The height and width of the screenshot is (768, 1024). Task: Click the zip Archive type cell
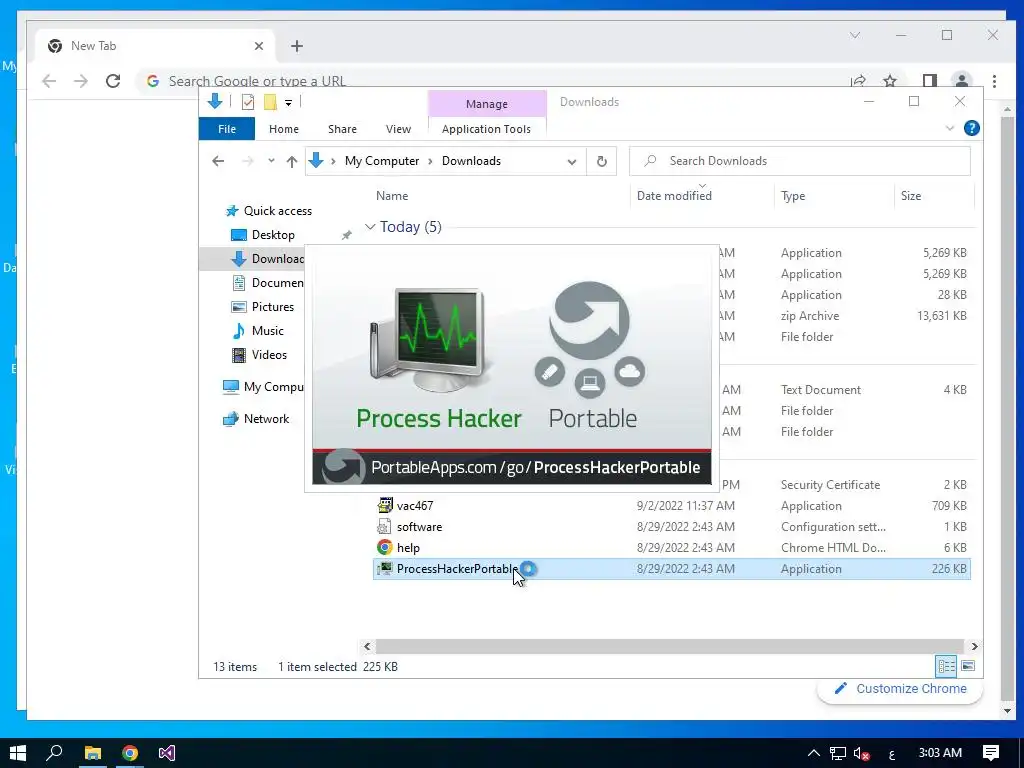click(810, 315)
